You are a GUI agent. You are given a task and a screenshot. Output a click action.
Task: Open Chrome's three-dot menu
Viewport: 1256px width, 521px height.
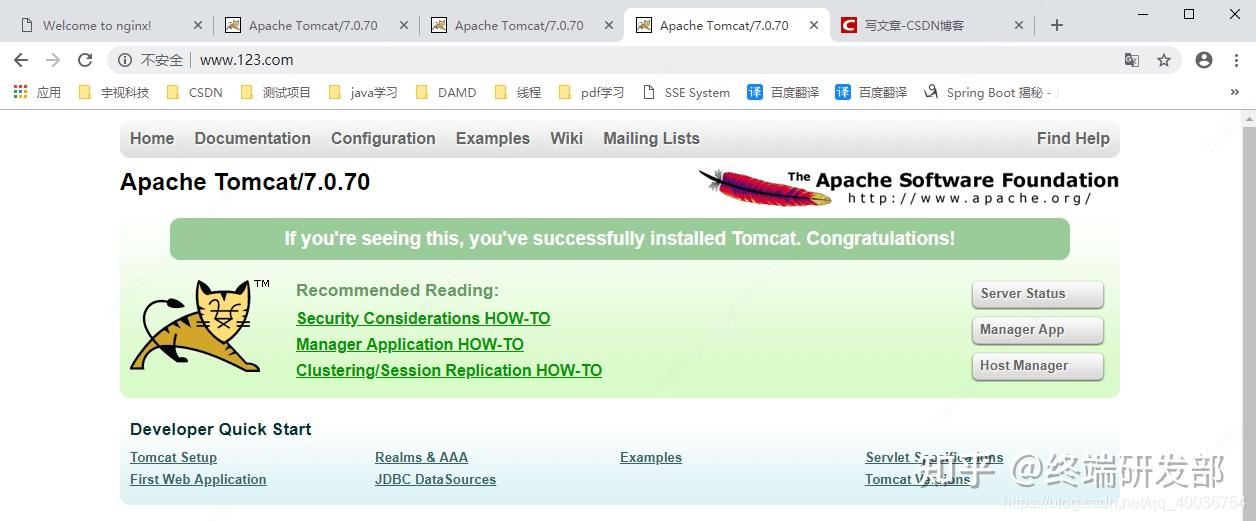click(1236, 60)
